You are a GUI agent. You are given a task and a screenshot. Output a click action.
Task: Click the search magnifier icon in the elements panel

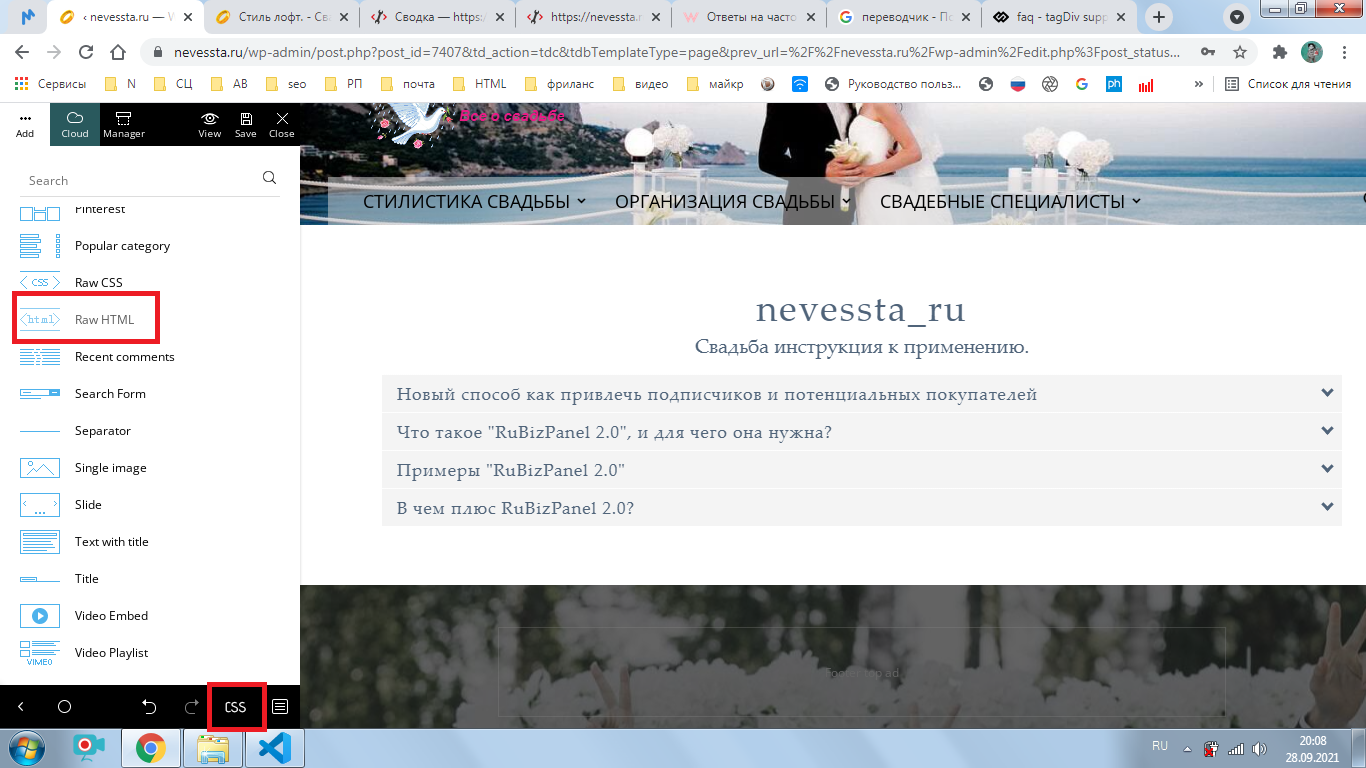click(269, 178)
